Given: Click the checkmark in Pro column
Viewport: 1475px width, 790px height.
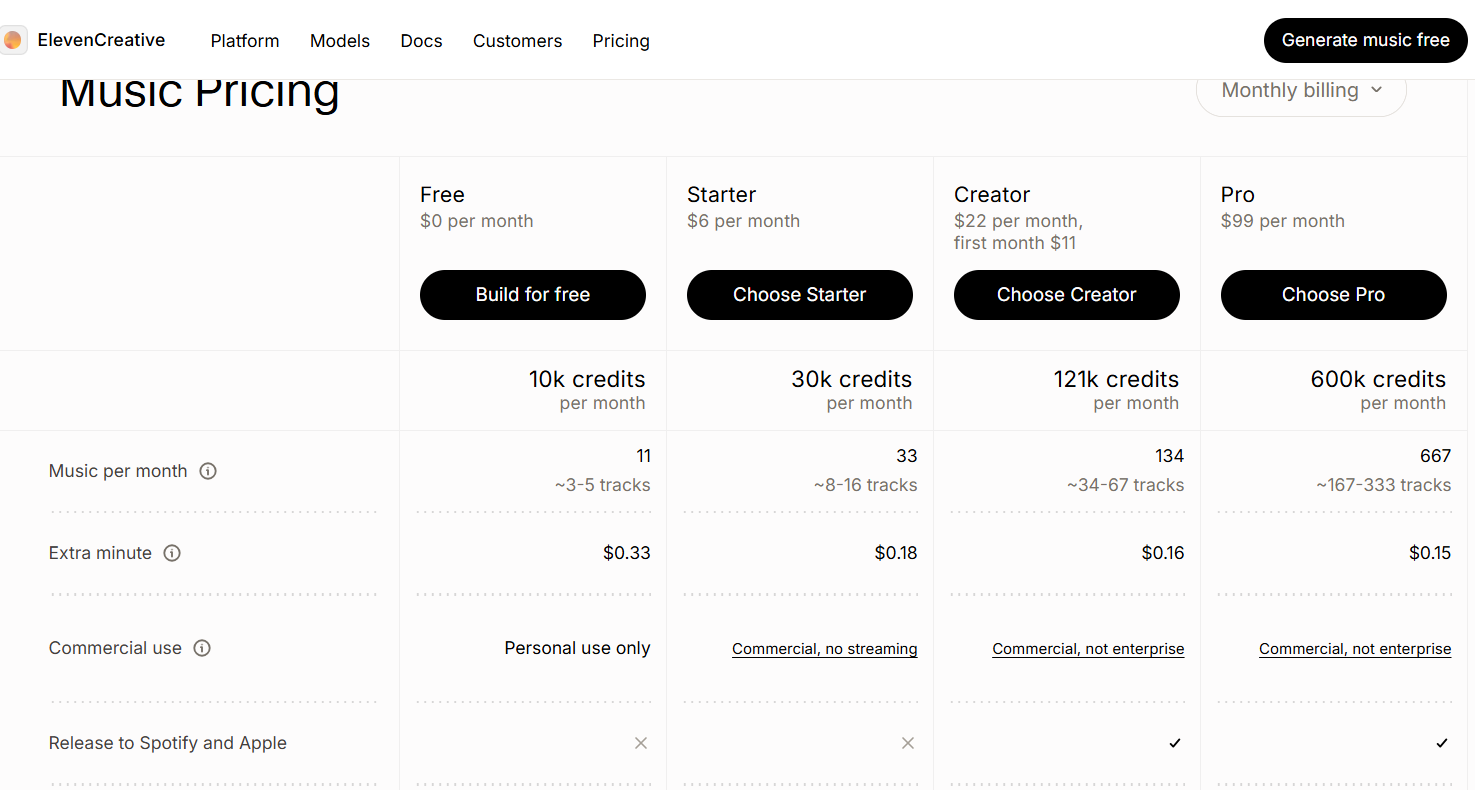Looking at the screenshot, I should tap(1442, 743).
